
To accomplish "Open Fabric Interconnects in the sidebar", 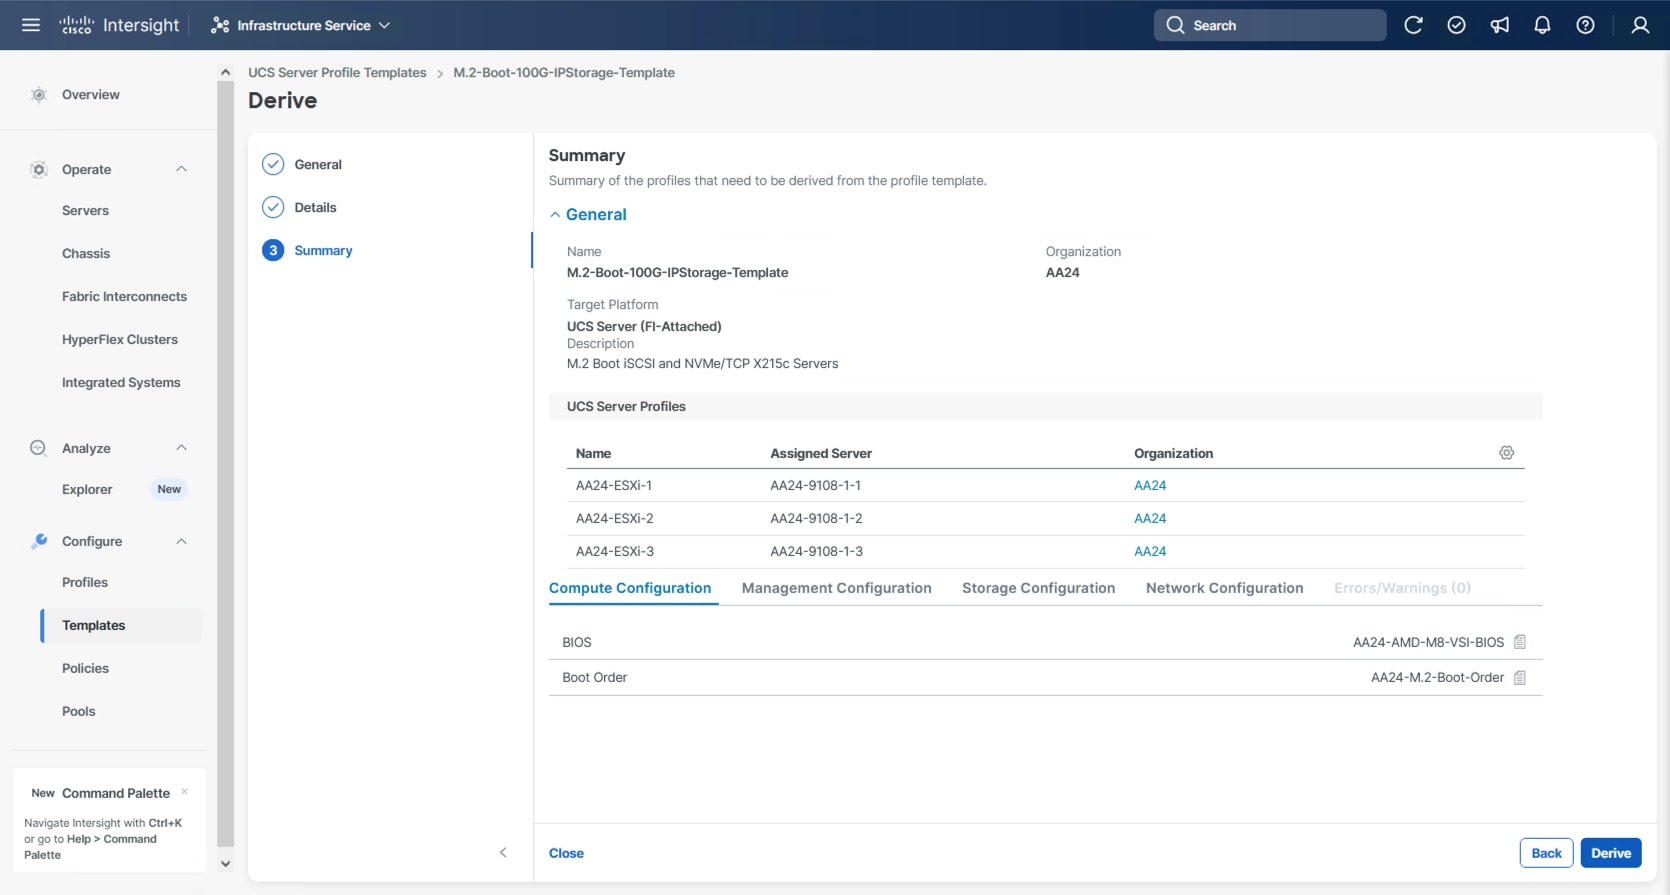I will pos(124,297).
